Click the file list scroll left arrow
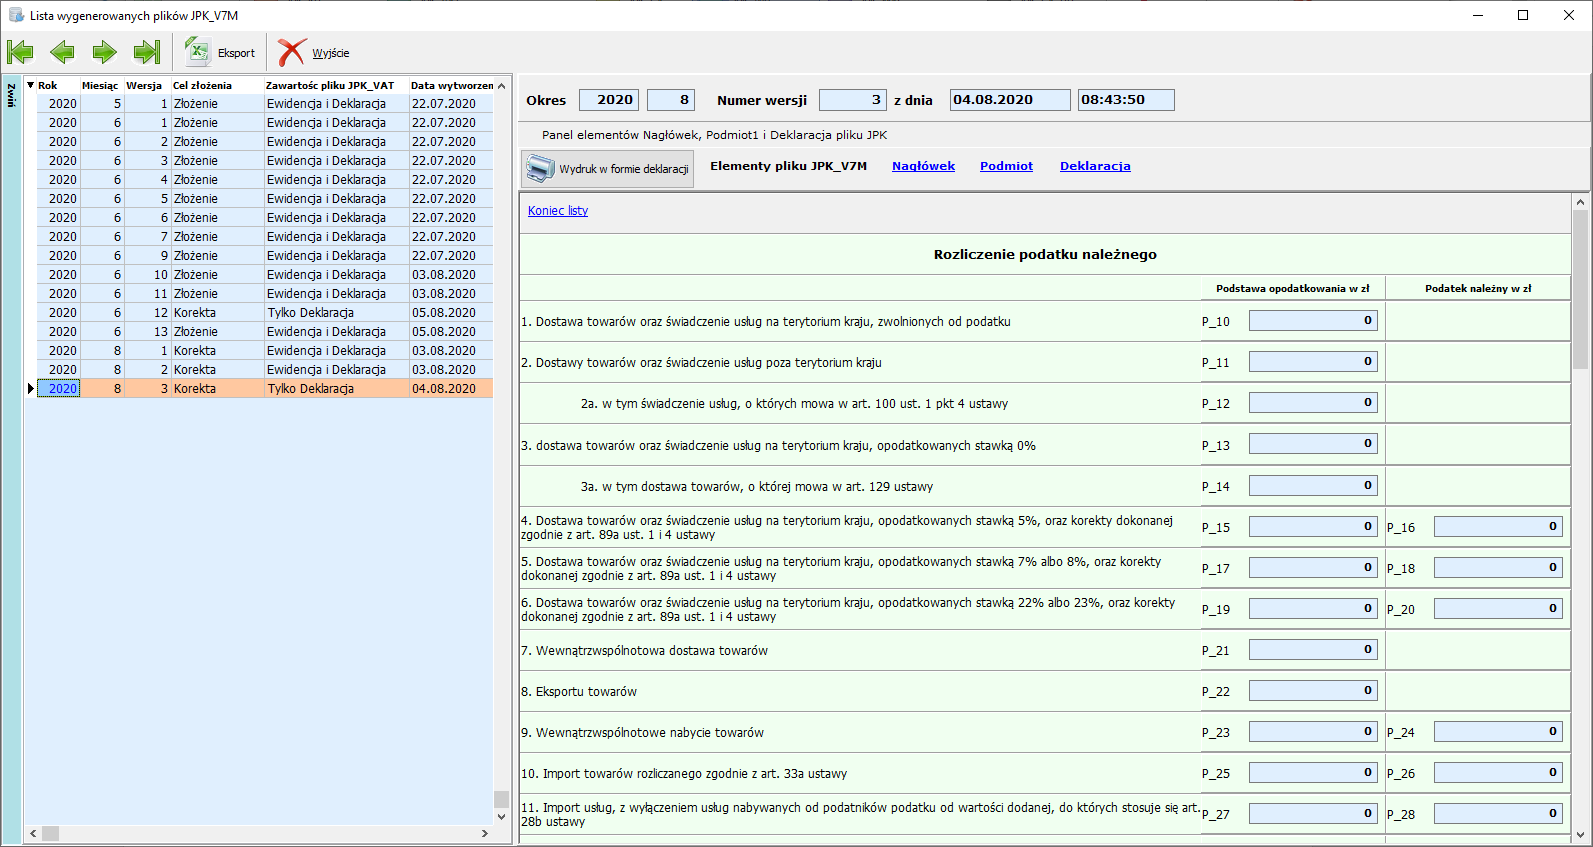Screen dimensions: 1593x847 [x=33, y=833]
